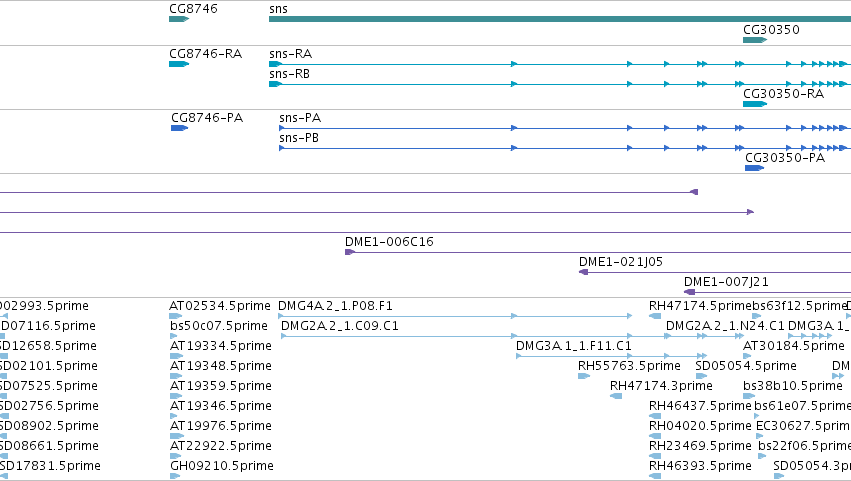The image size is (851, 481).
Task: Open the SD08902.5prime EST label
Action: 49,426
